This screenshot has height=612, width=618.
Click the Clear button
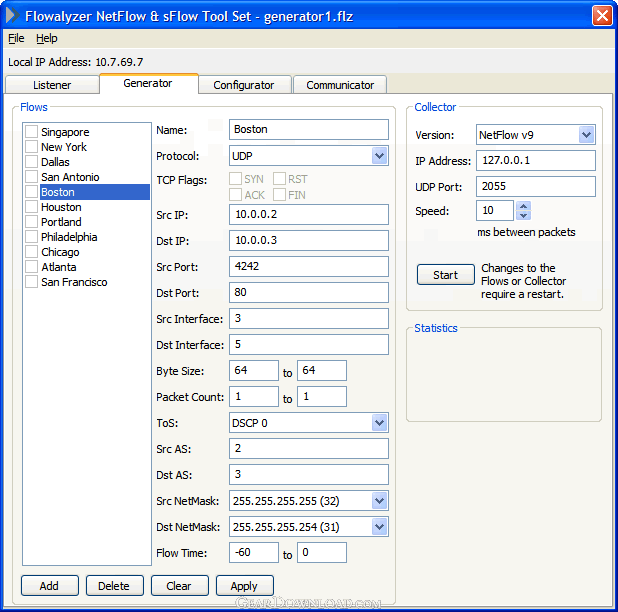coord(179,586)
